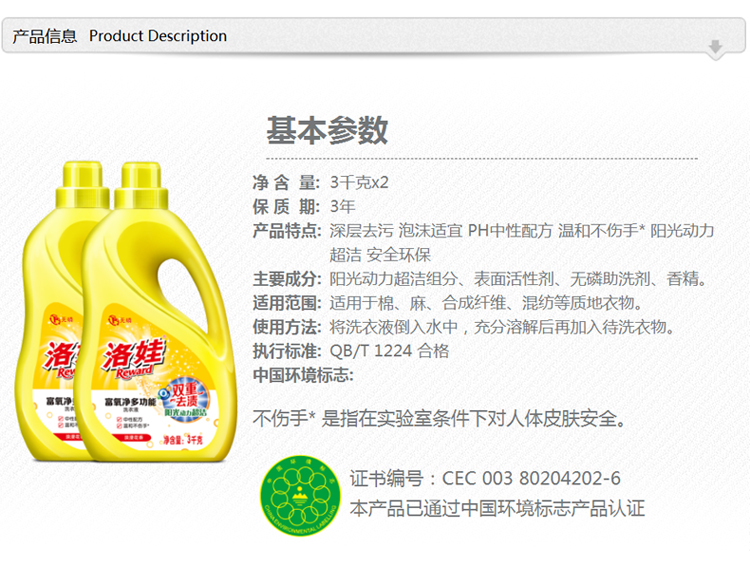Viewport: 750px width, 561px height.
Task: Click the green China Environmental Labelling logo
Action: [x=300, y=495]
